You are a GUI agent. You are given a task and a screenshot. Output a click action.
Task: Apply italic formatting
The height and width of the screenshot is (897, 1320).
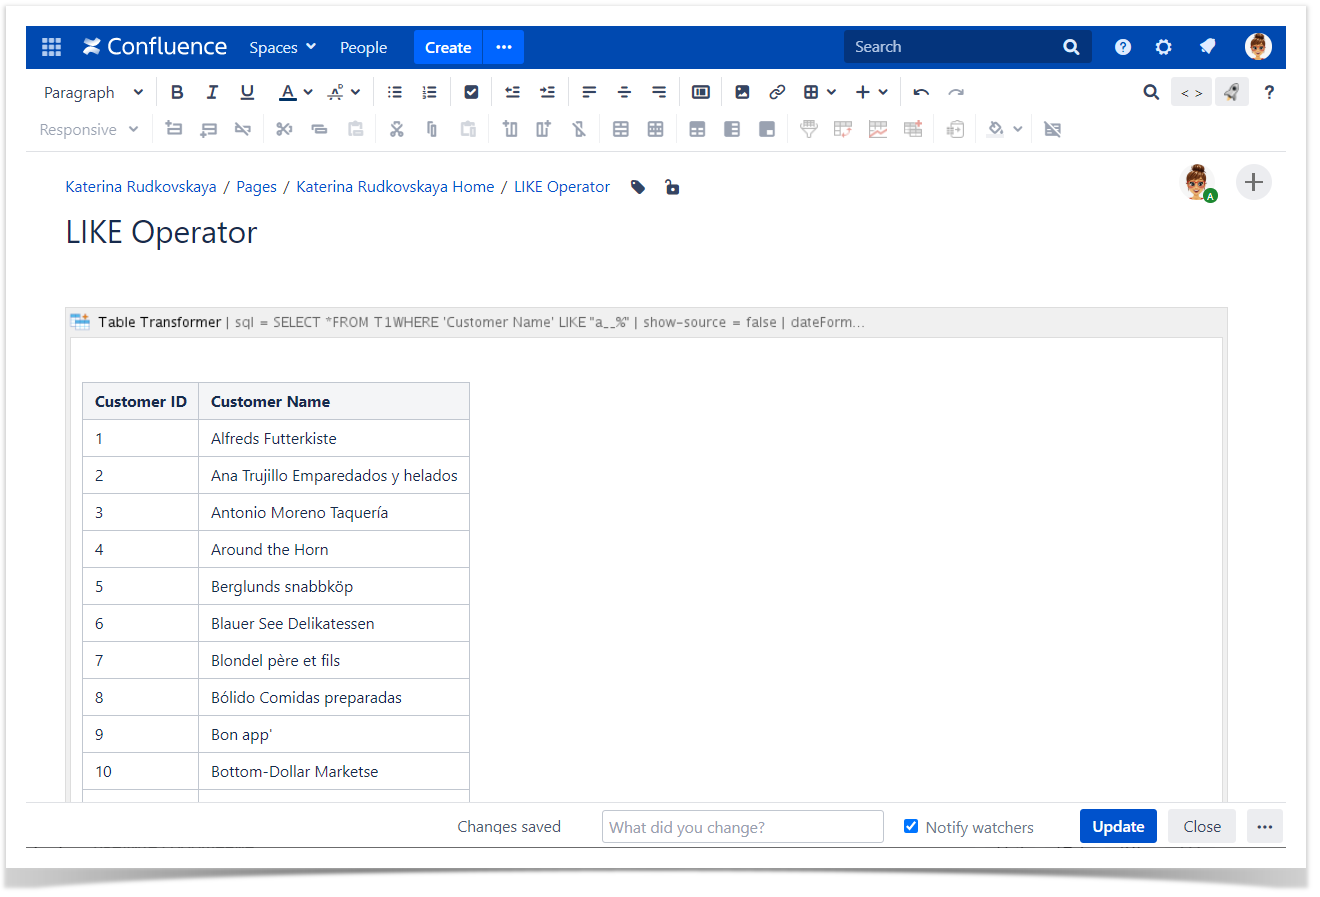tap(212, 92)
